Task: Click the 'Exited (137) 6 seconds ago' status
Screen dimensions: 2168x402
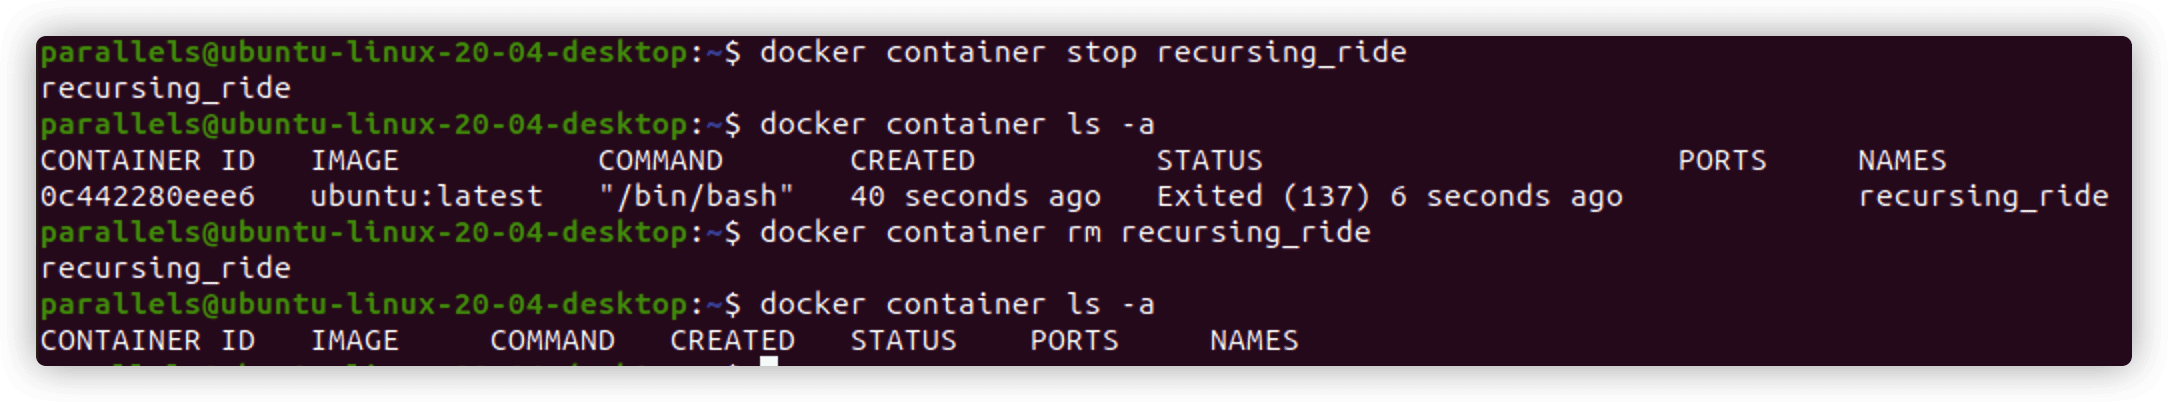Action: [1390, 196]
